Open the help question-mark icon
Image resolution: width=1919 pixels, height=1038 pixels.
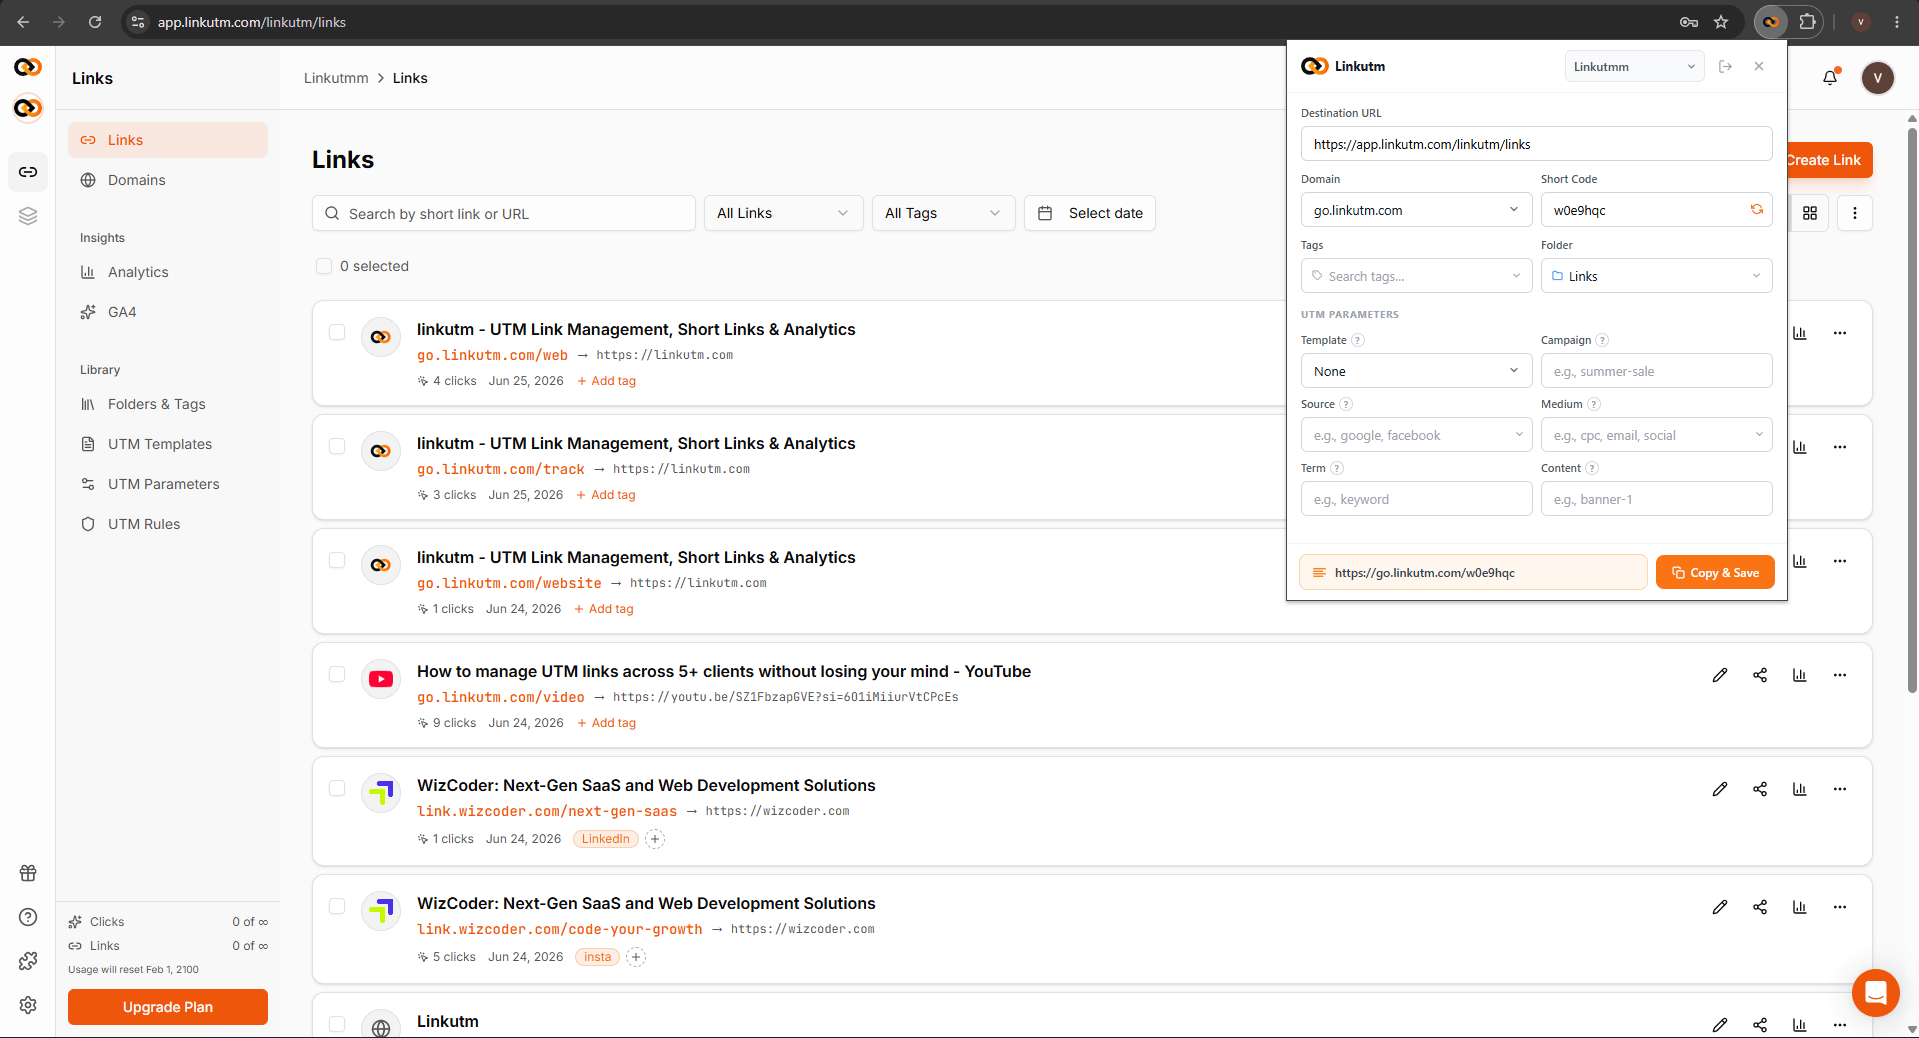click(x=28, y=917)
